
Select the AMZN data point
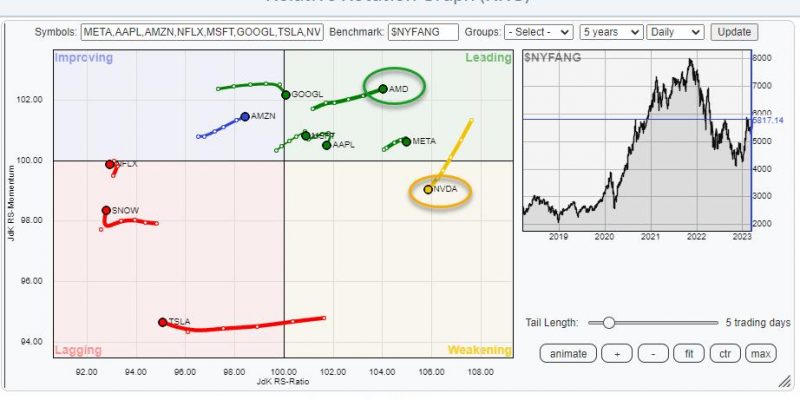coord(245,117)
